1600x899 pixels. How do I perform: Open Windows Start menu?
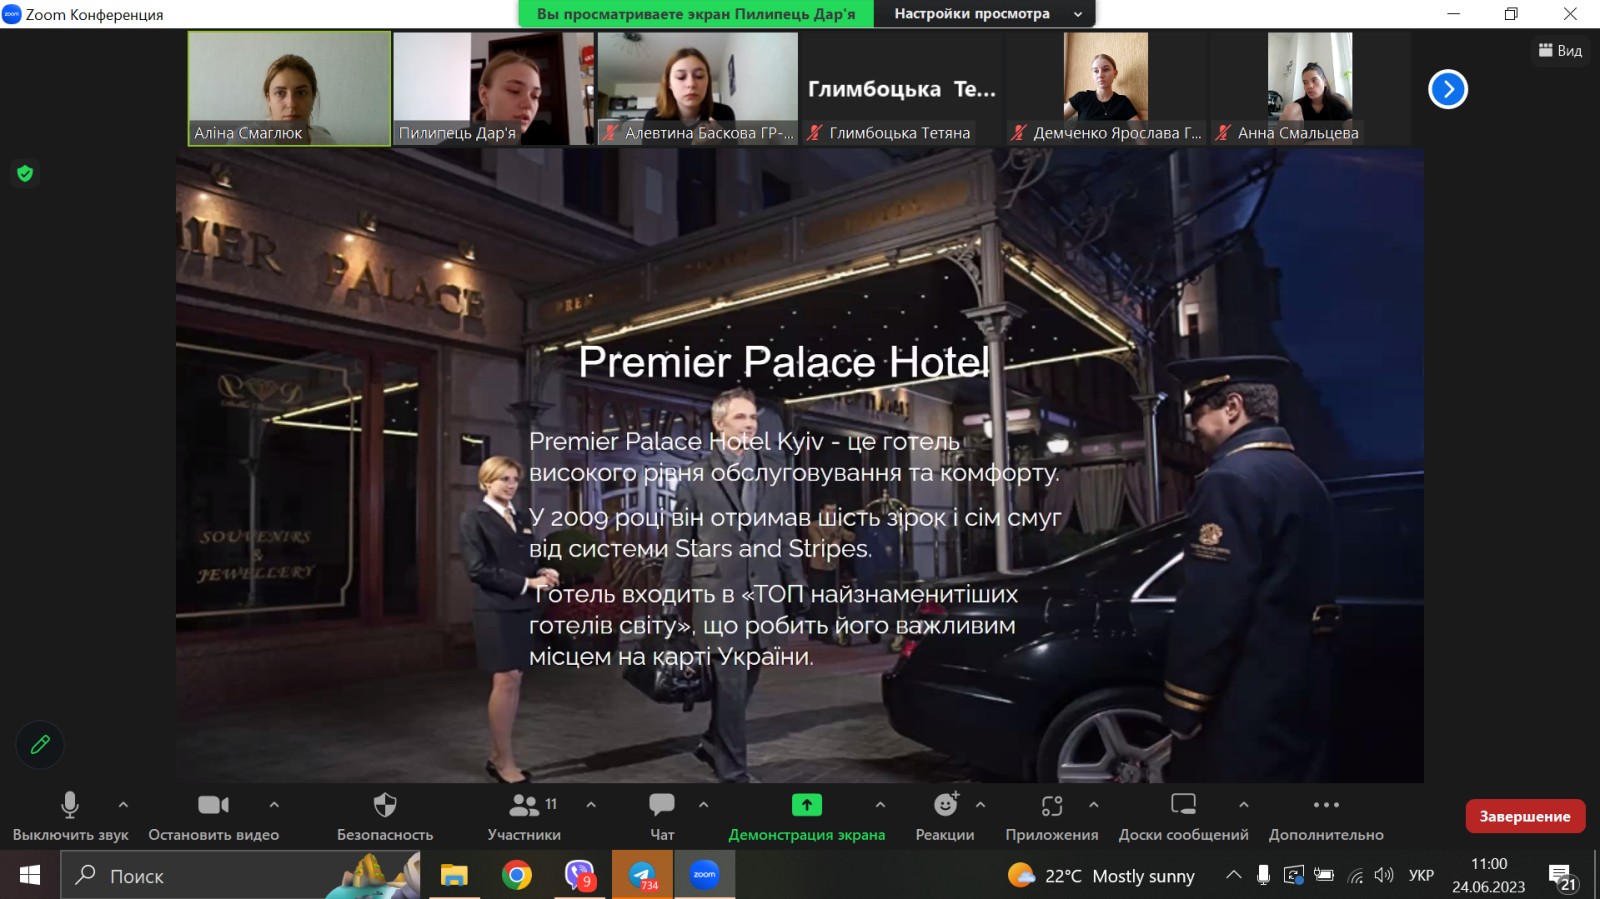(30, 875)
